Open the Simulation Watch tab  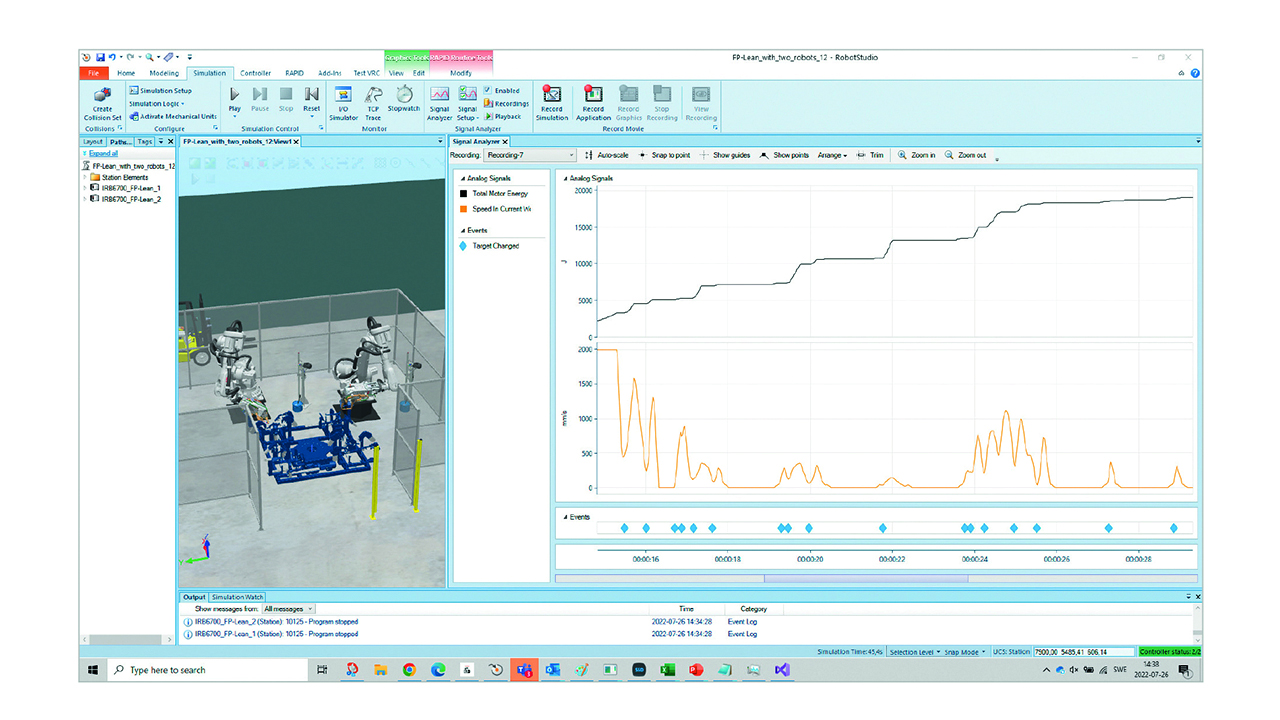pos(237,597)
